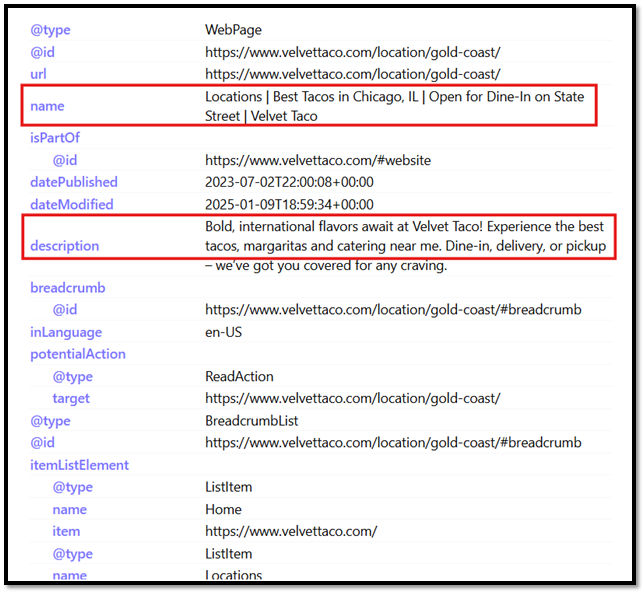This screenshot has width=644, height=594.
Task: Select the inLanguage property label
Action: coord(66,332)
